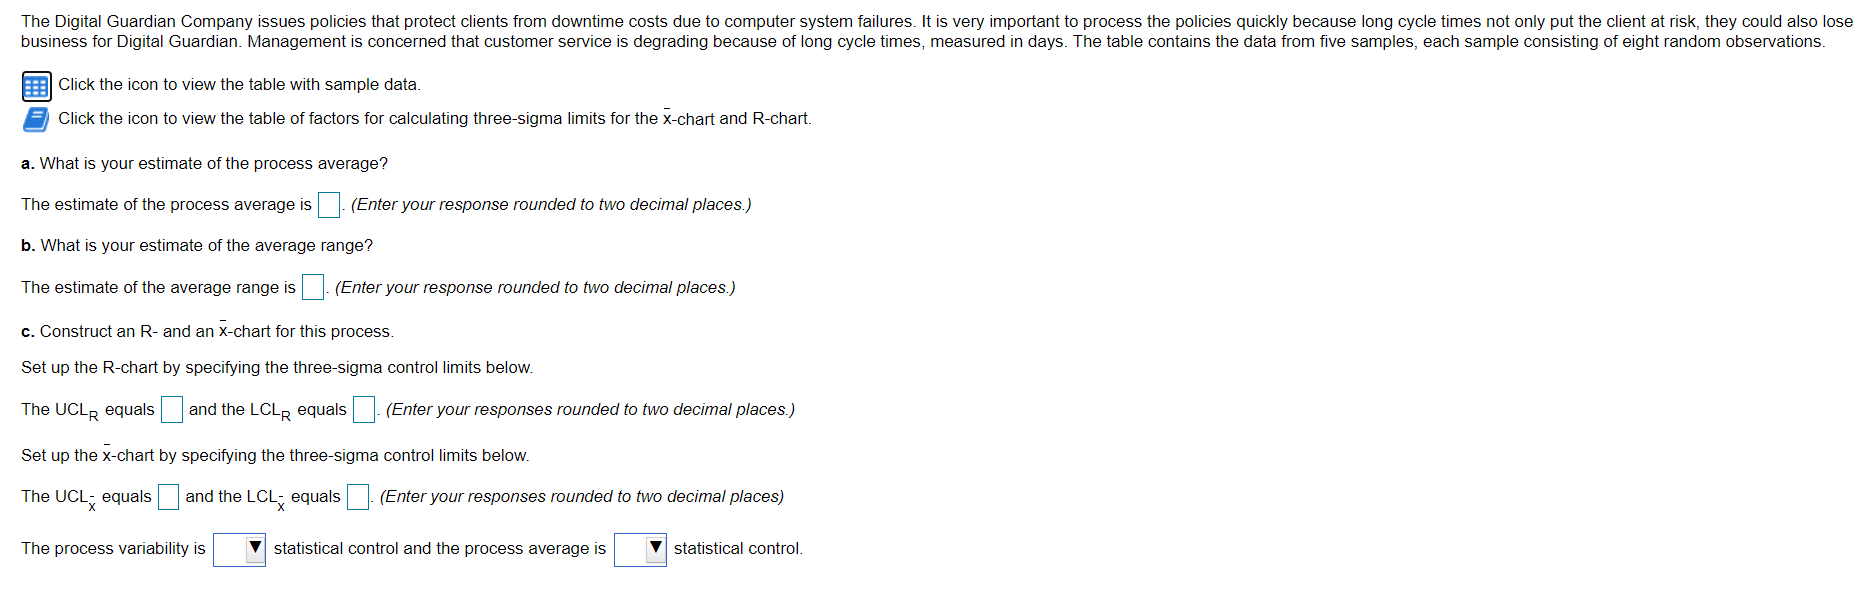Select the LCL_x answer box
The height and width of the screenshot is (613, 1868).
point(357,496)
